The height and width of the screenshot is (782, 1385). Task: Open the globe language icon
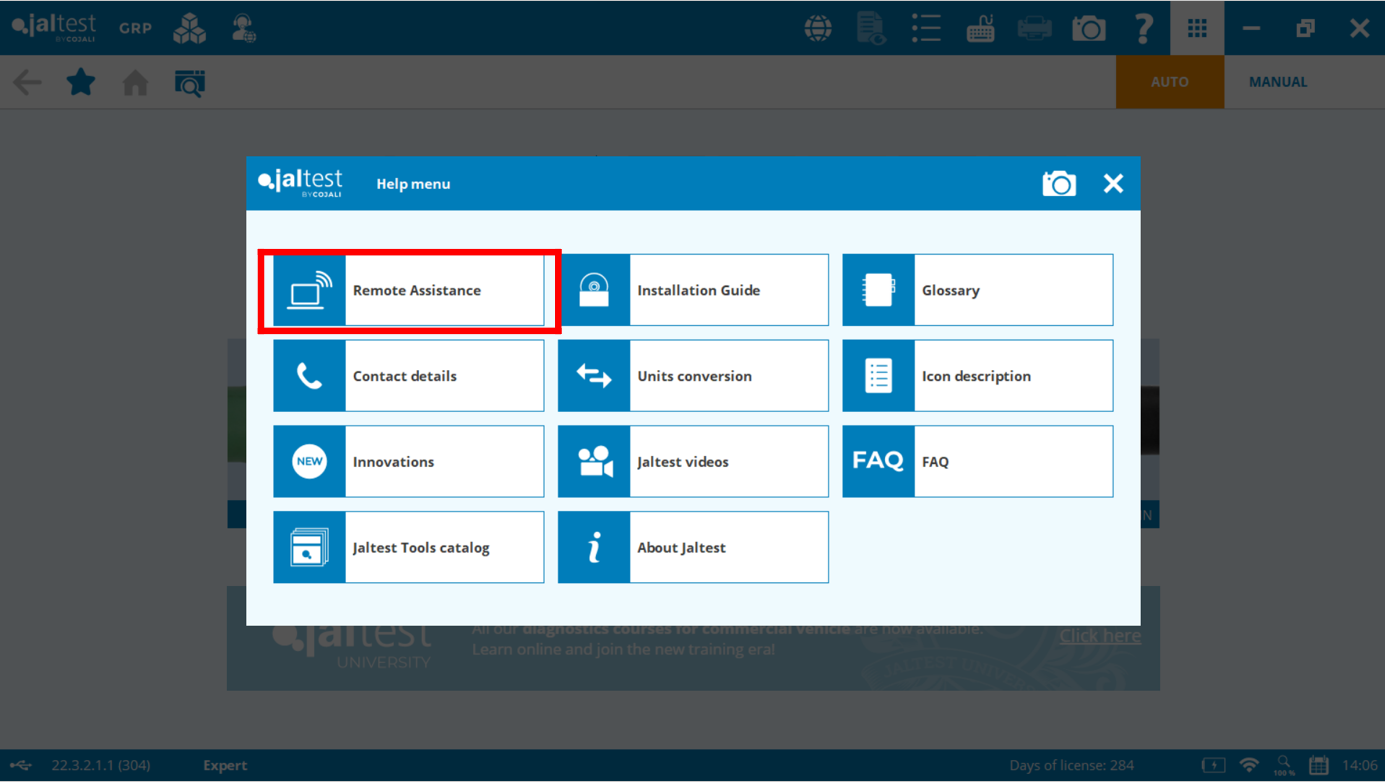point(818,28)
